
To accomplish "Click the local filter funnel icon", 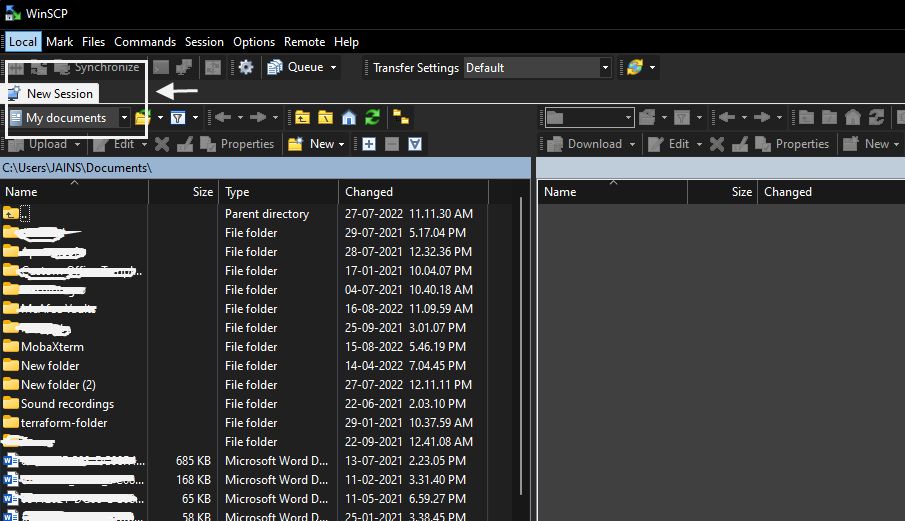I will (178, 118).
